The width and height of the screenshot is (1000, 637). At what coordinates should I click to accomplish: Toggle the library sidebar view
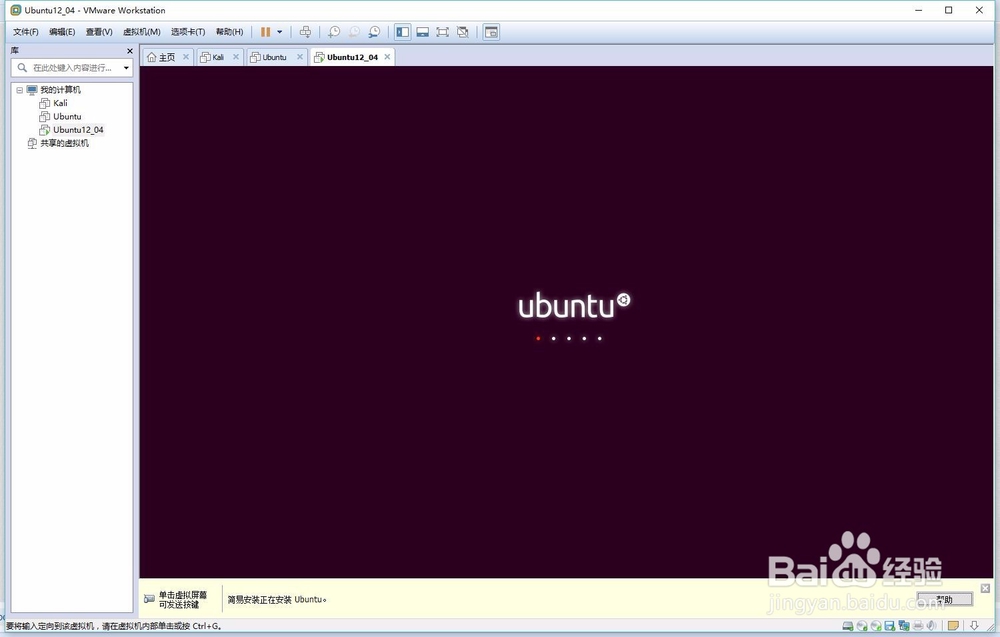click(402, 32)
